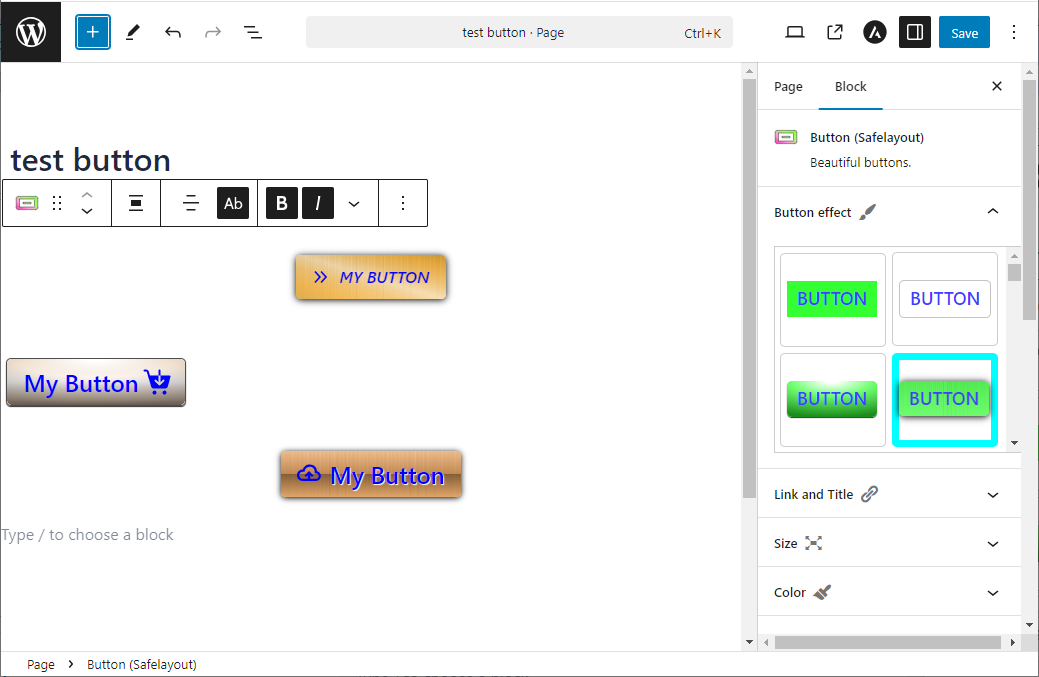Choose the green gradient button effect
This screenshot has width=1039, height=677.
(832, 399)
